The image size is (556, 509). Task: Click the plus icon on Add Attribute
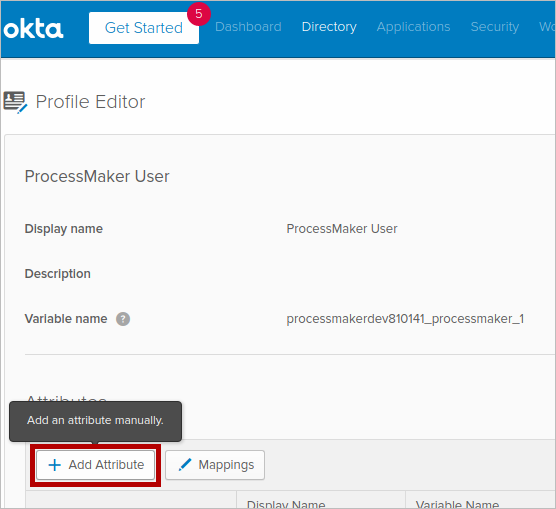tap(55, 465)
